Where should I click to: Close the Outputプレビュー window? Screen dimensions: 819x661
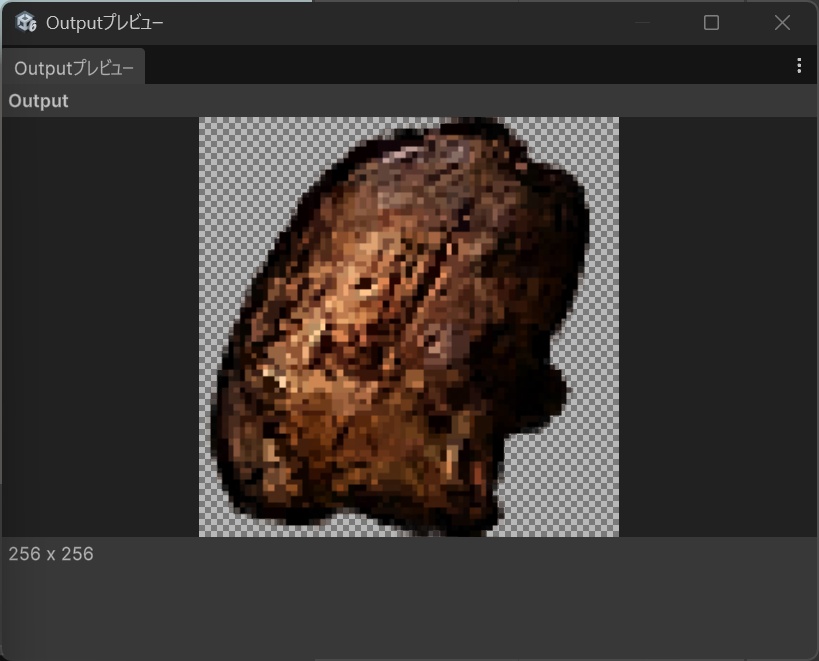782,22
